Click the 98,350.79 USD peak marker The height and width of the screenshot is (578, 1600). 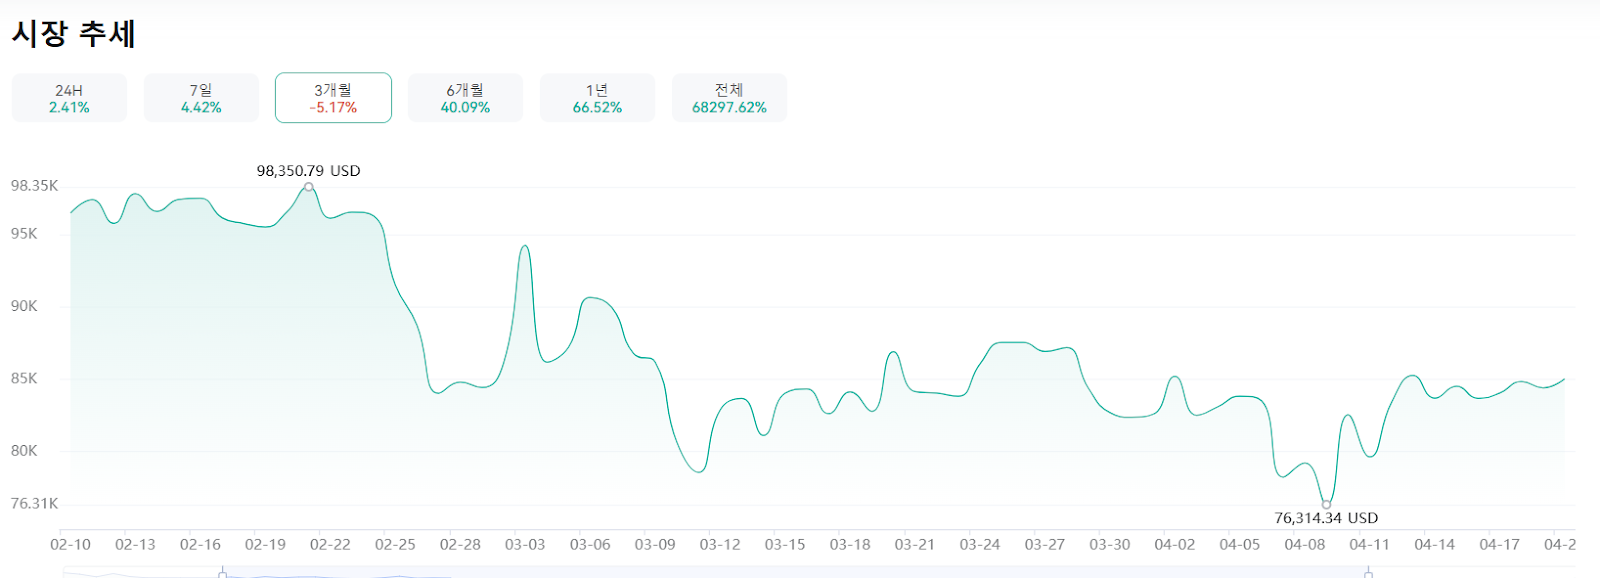tap(309, 187)
